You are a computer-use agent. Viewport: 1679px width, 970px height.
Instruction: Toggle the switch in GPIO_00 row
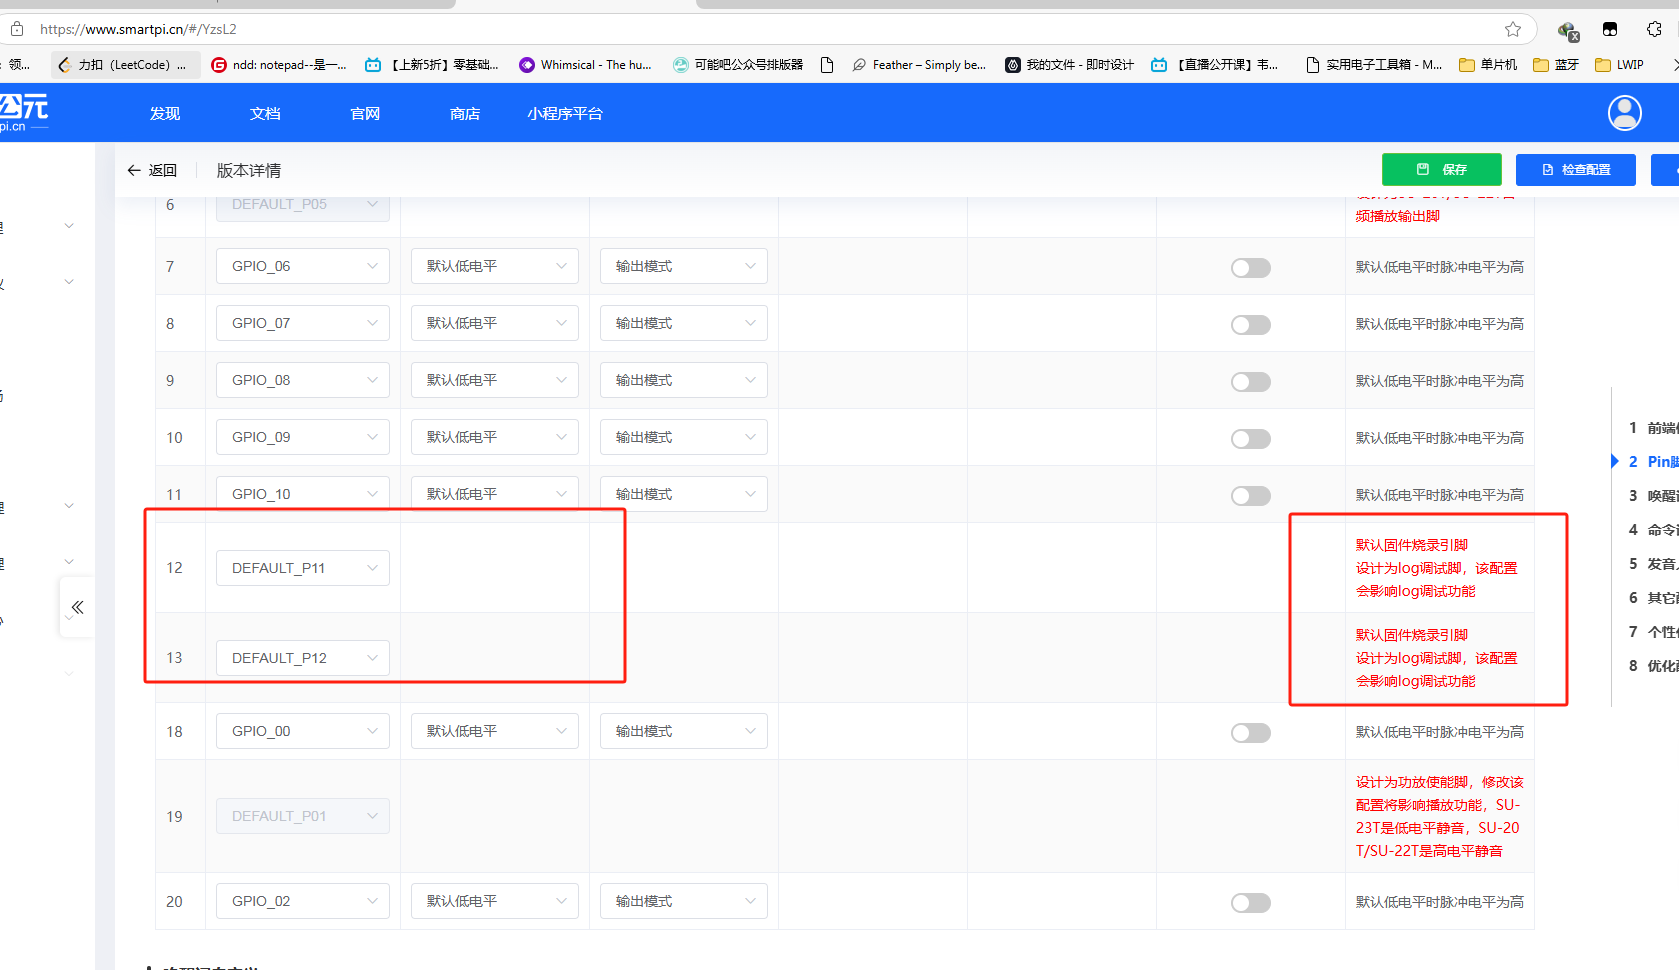click(1250, 733)
